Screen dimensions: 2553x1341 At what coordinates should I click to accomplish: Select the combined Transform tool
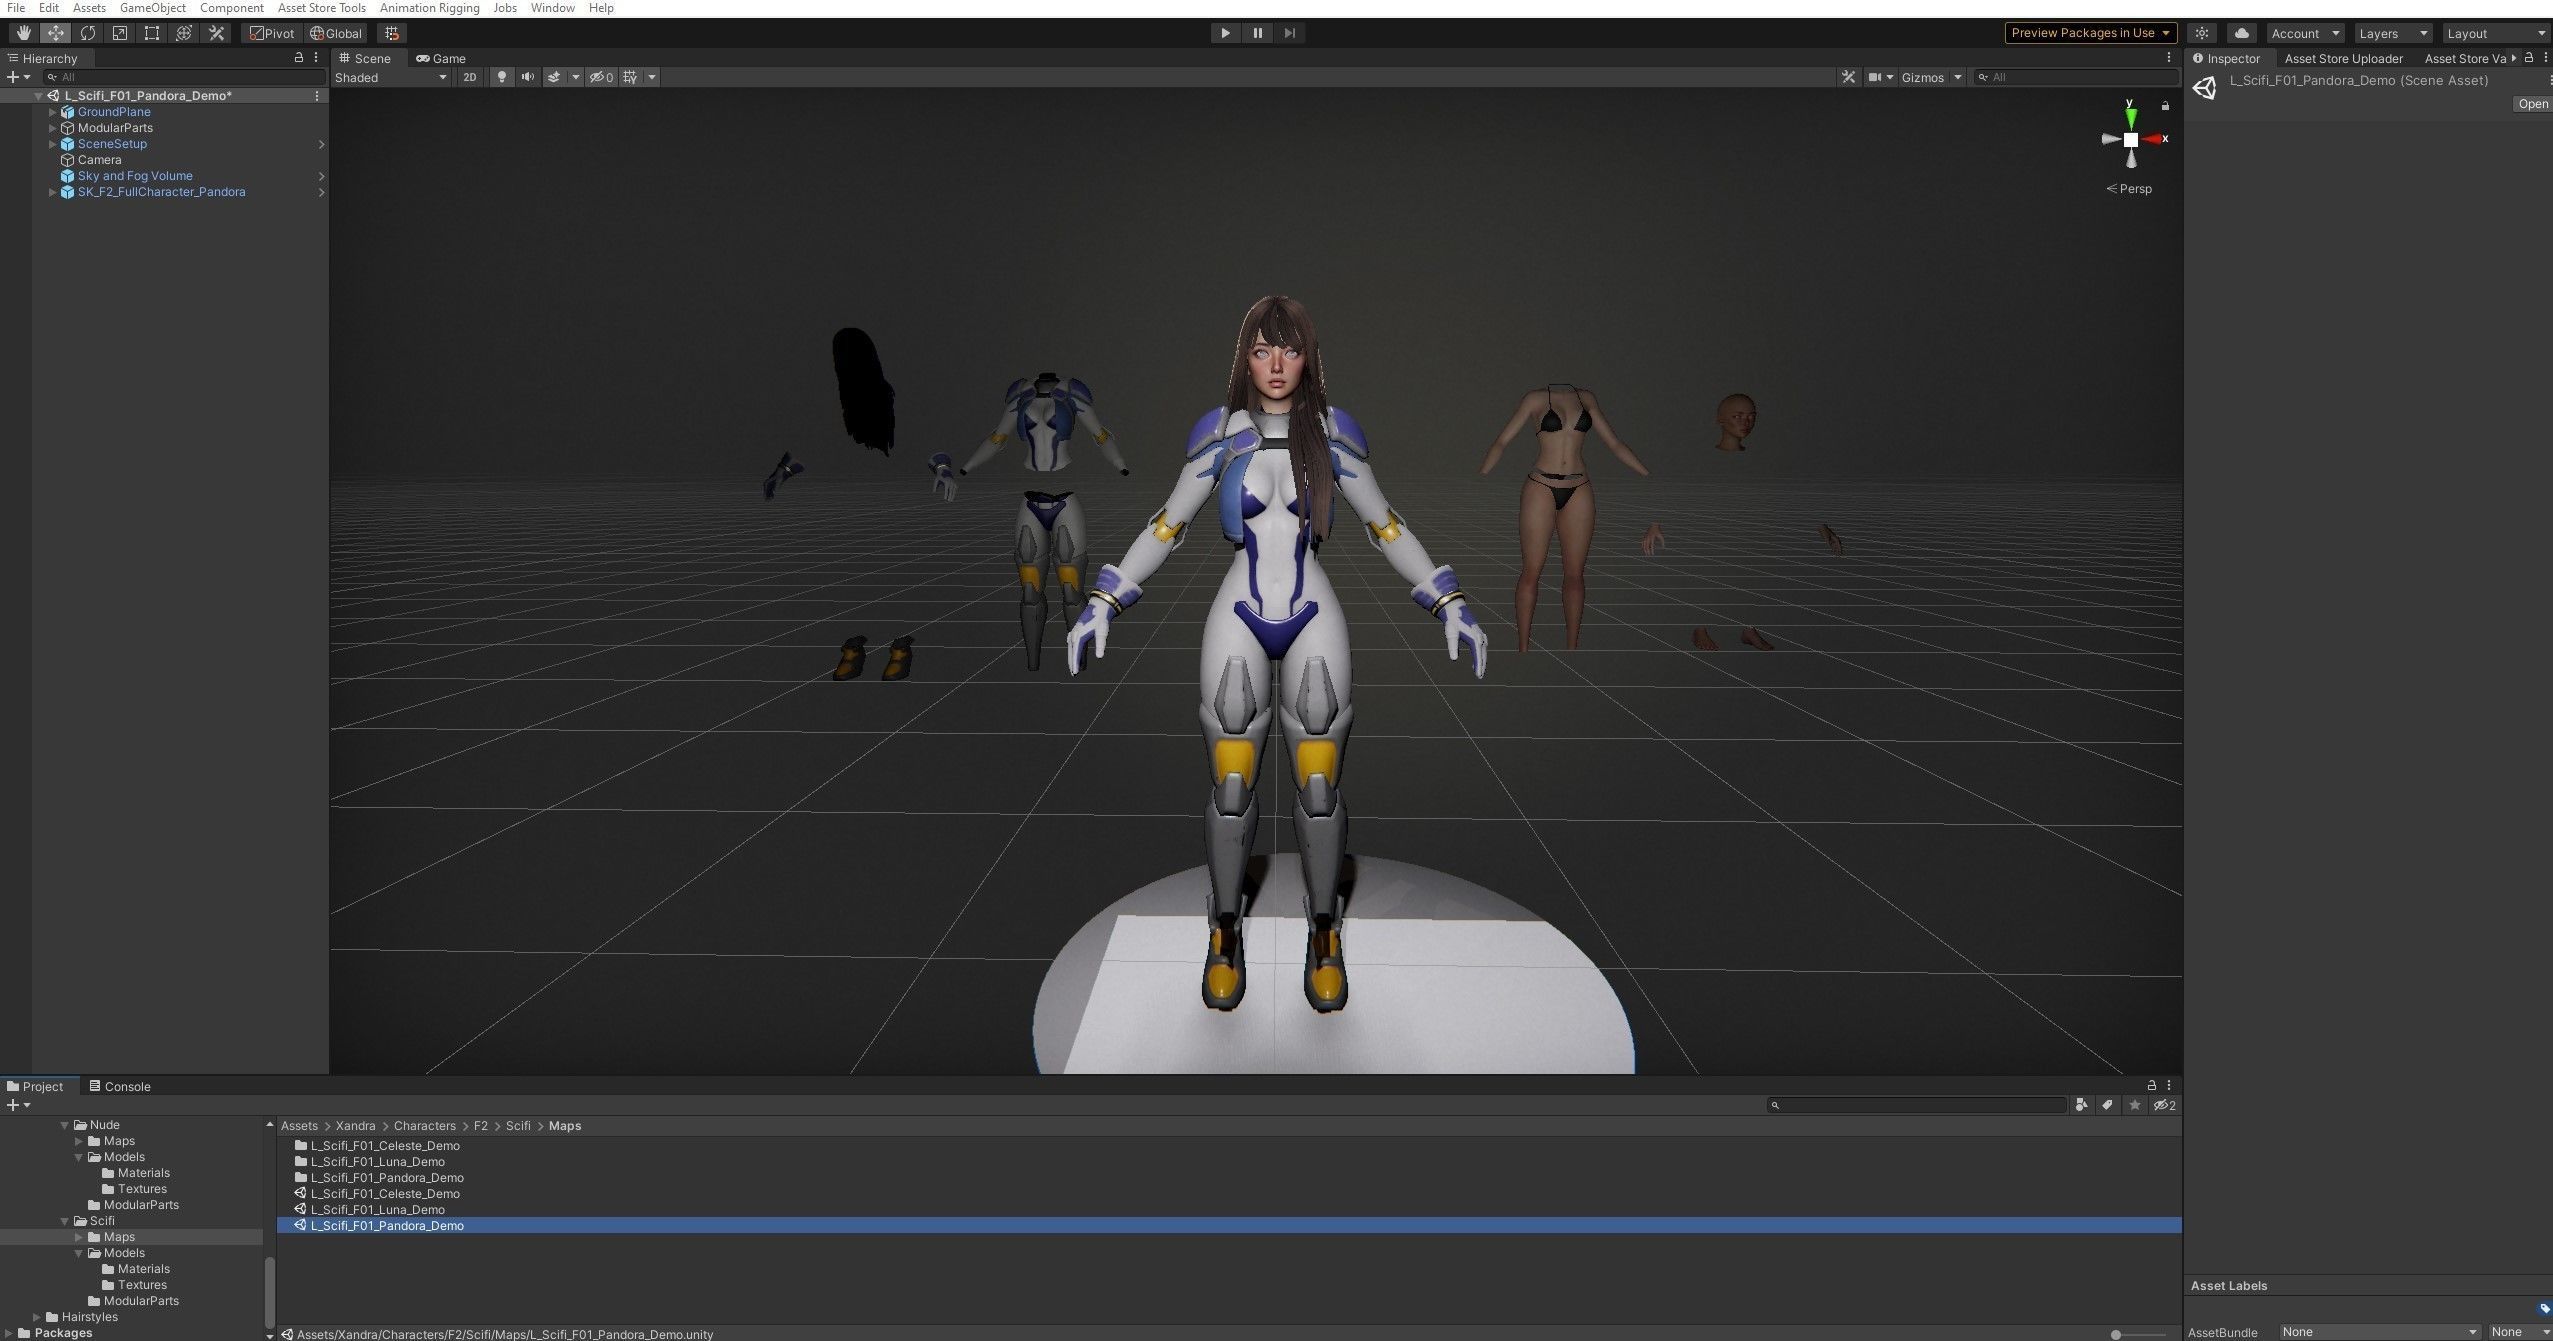(183, 33)
